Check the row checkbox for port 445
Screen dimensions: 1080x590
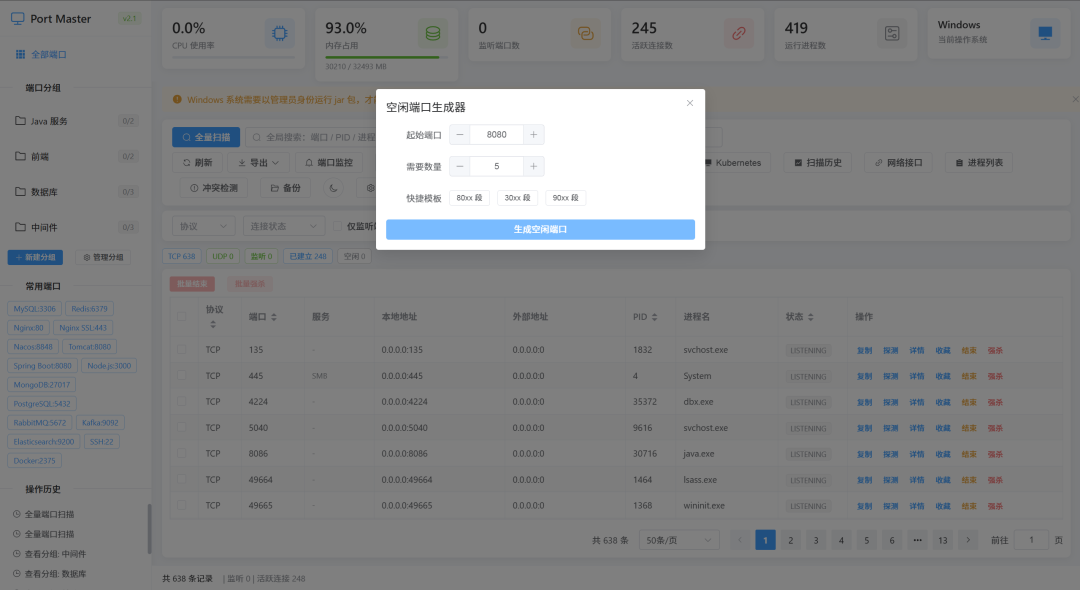click(x=182, y=376)
